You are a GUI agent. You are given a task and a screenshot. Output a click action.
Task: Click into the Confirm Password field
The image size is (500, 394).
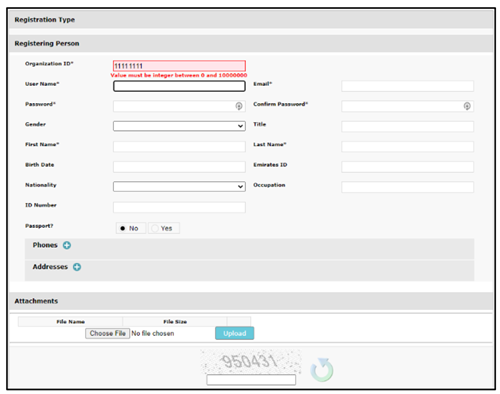(407, 106)
